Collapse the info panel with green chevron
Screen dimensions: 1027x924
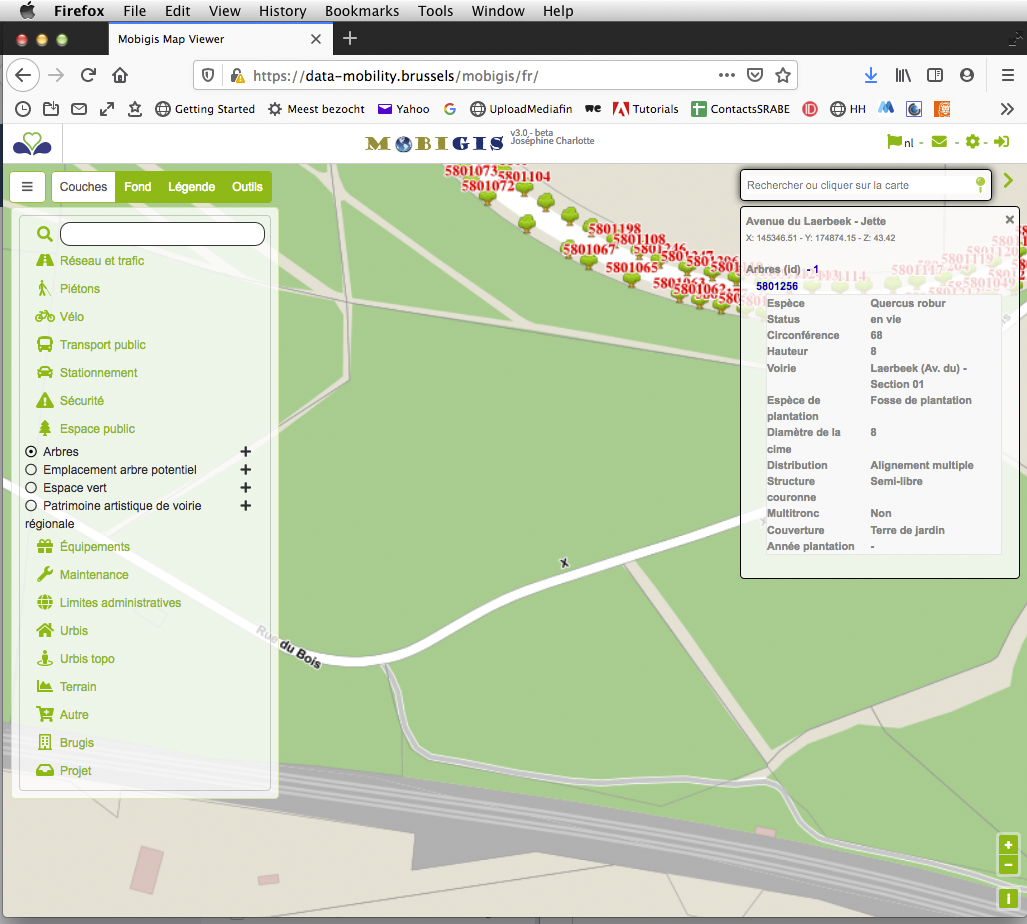1008,180
